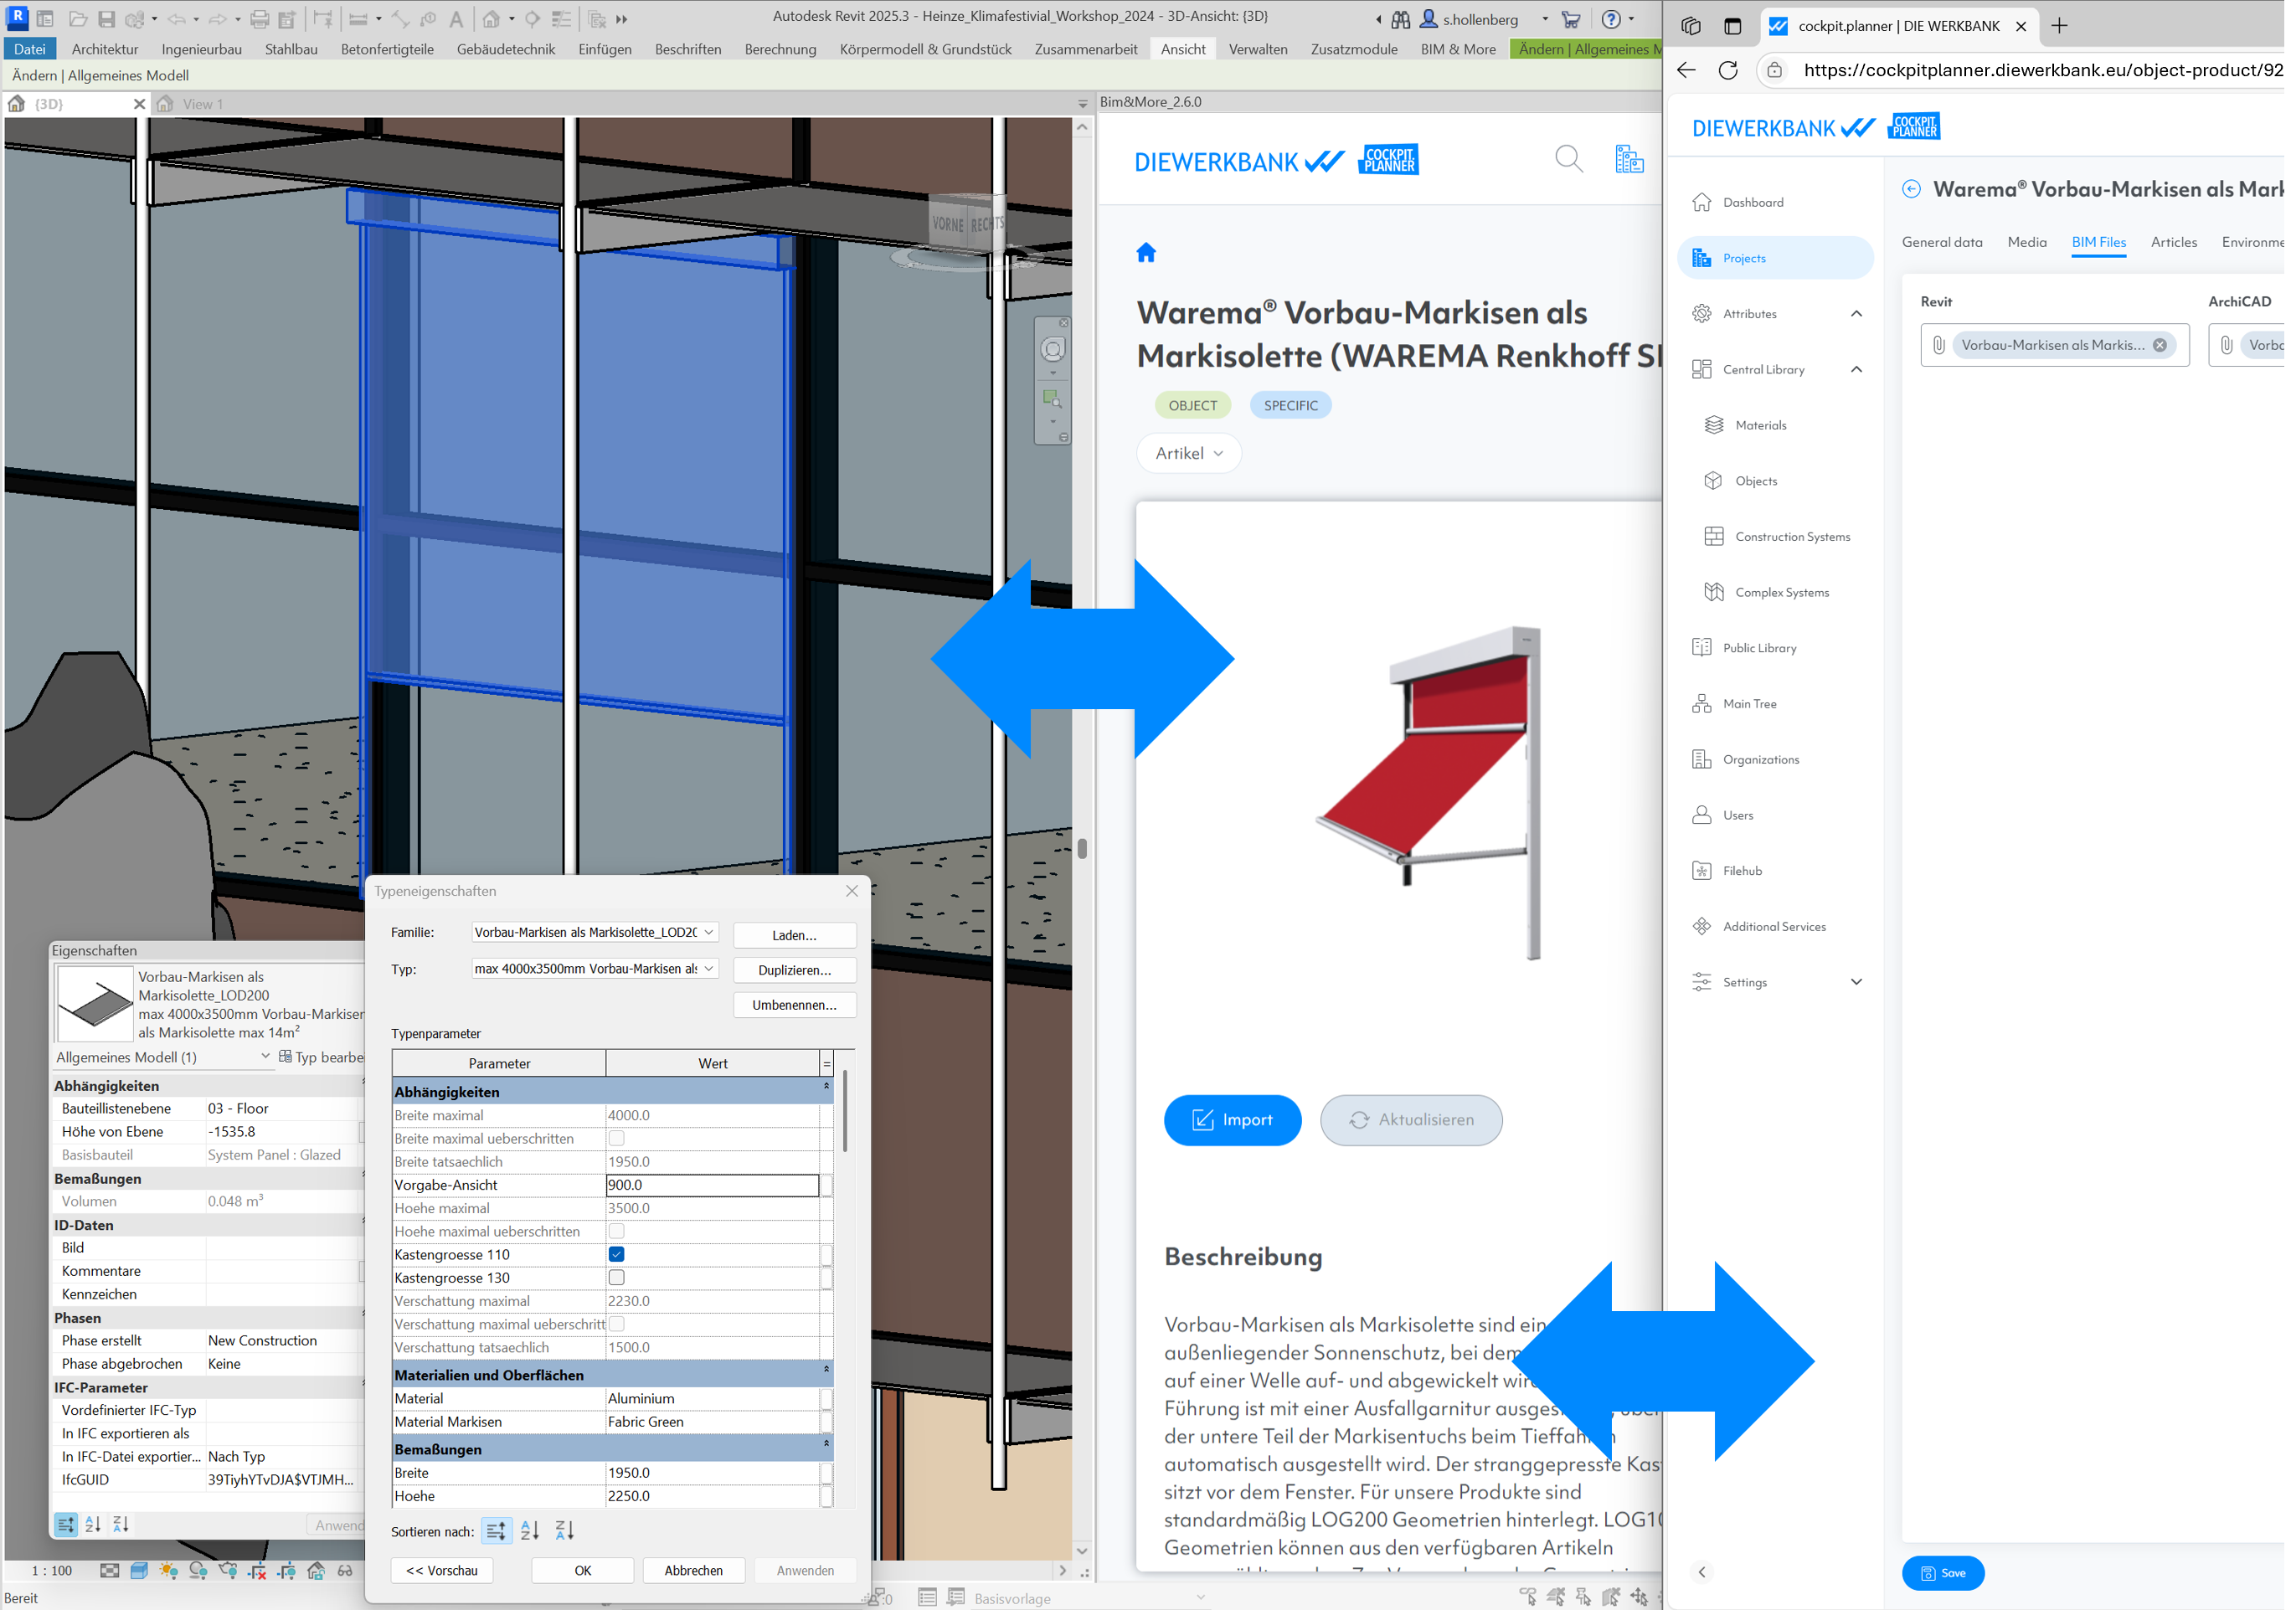
Task: Click the Vorgabe-Ansicht value field 900.0
Action: [x=712, y=1186]
